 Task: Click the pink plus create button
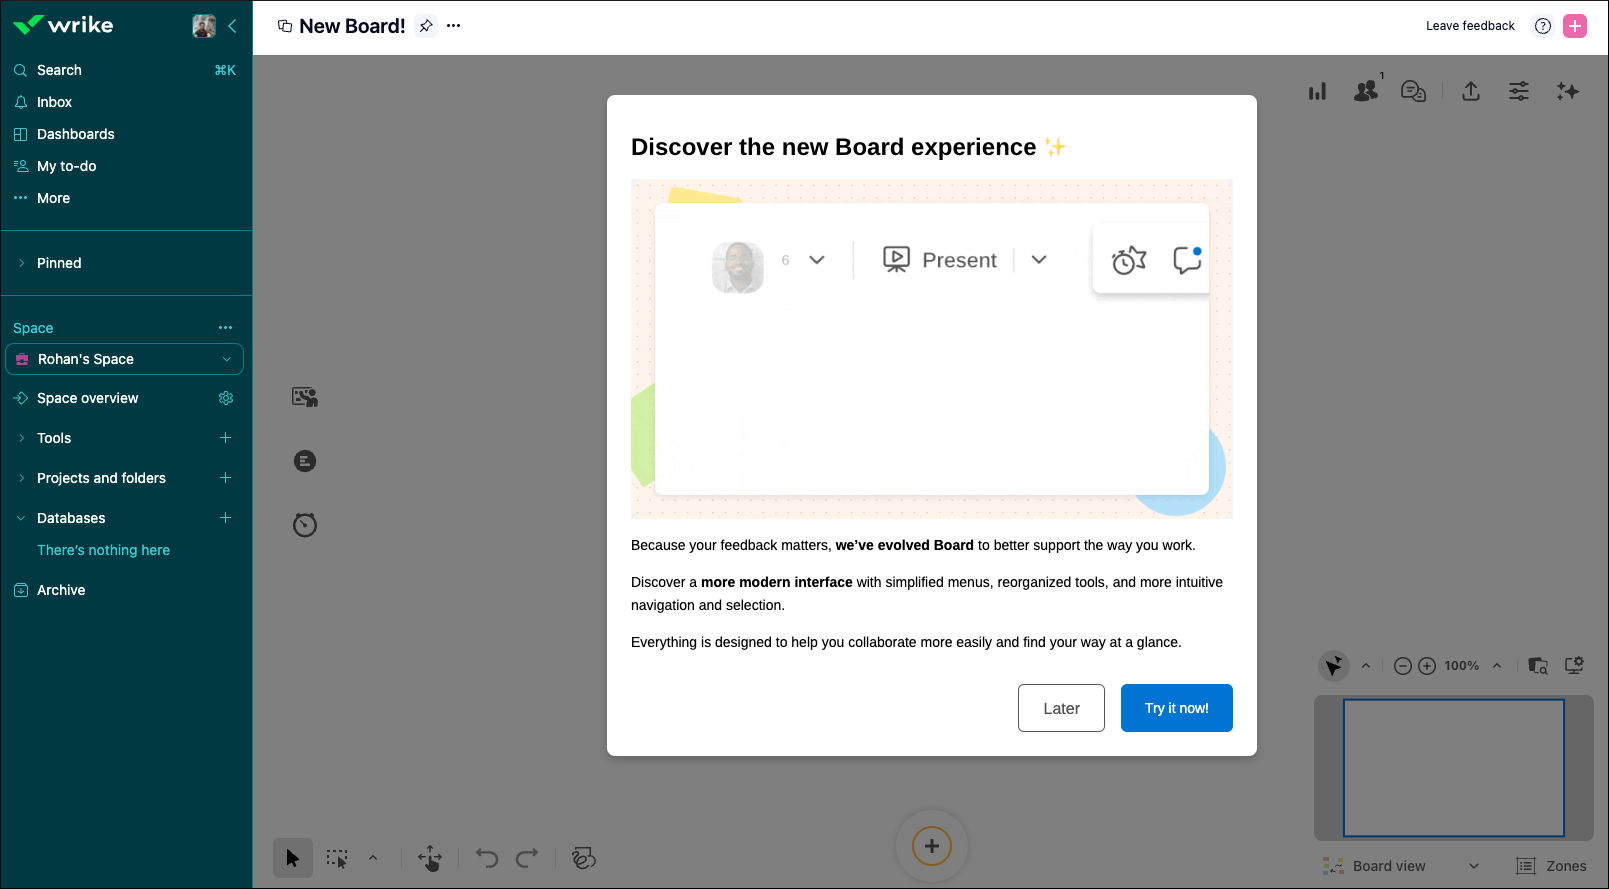coord(1575,26)
